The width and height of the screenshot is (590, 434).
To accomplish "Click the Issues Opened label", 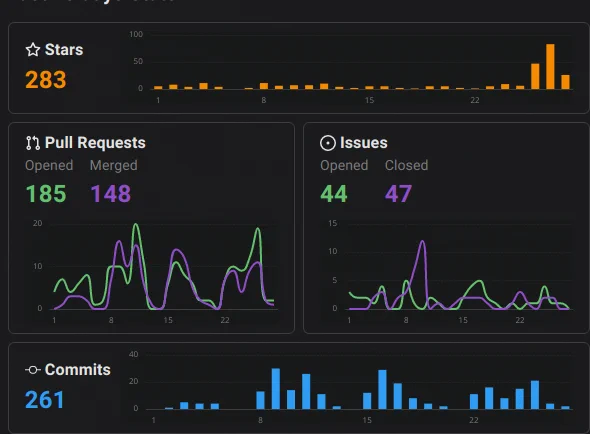I will click(x=344, y=166).
